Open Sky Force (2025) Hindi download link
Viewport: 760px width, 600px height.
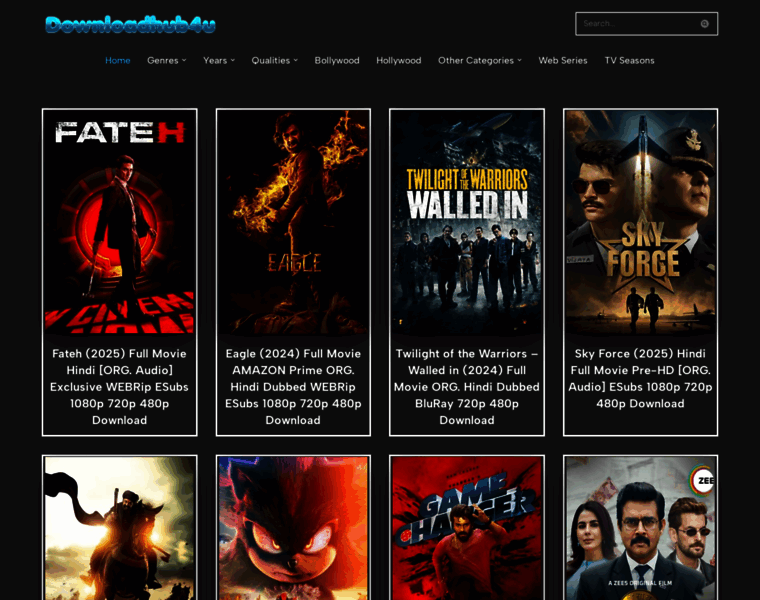[x=640, y=379]
